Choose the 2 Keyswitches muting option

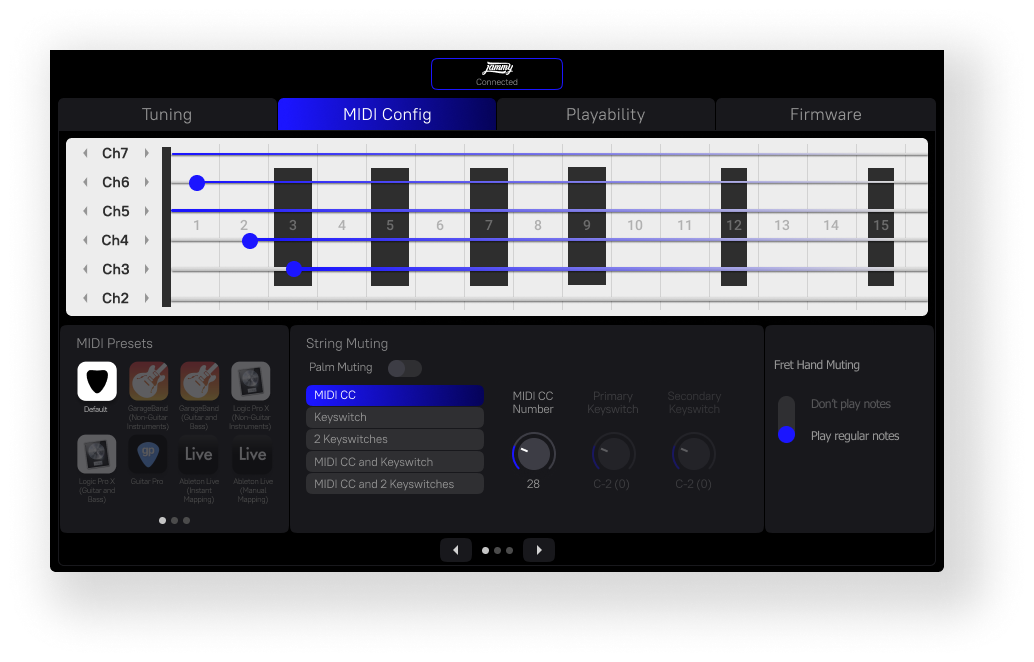(394, 439)
